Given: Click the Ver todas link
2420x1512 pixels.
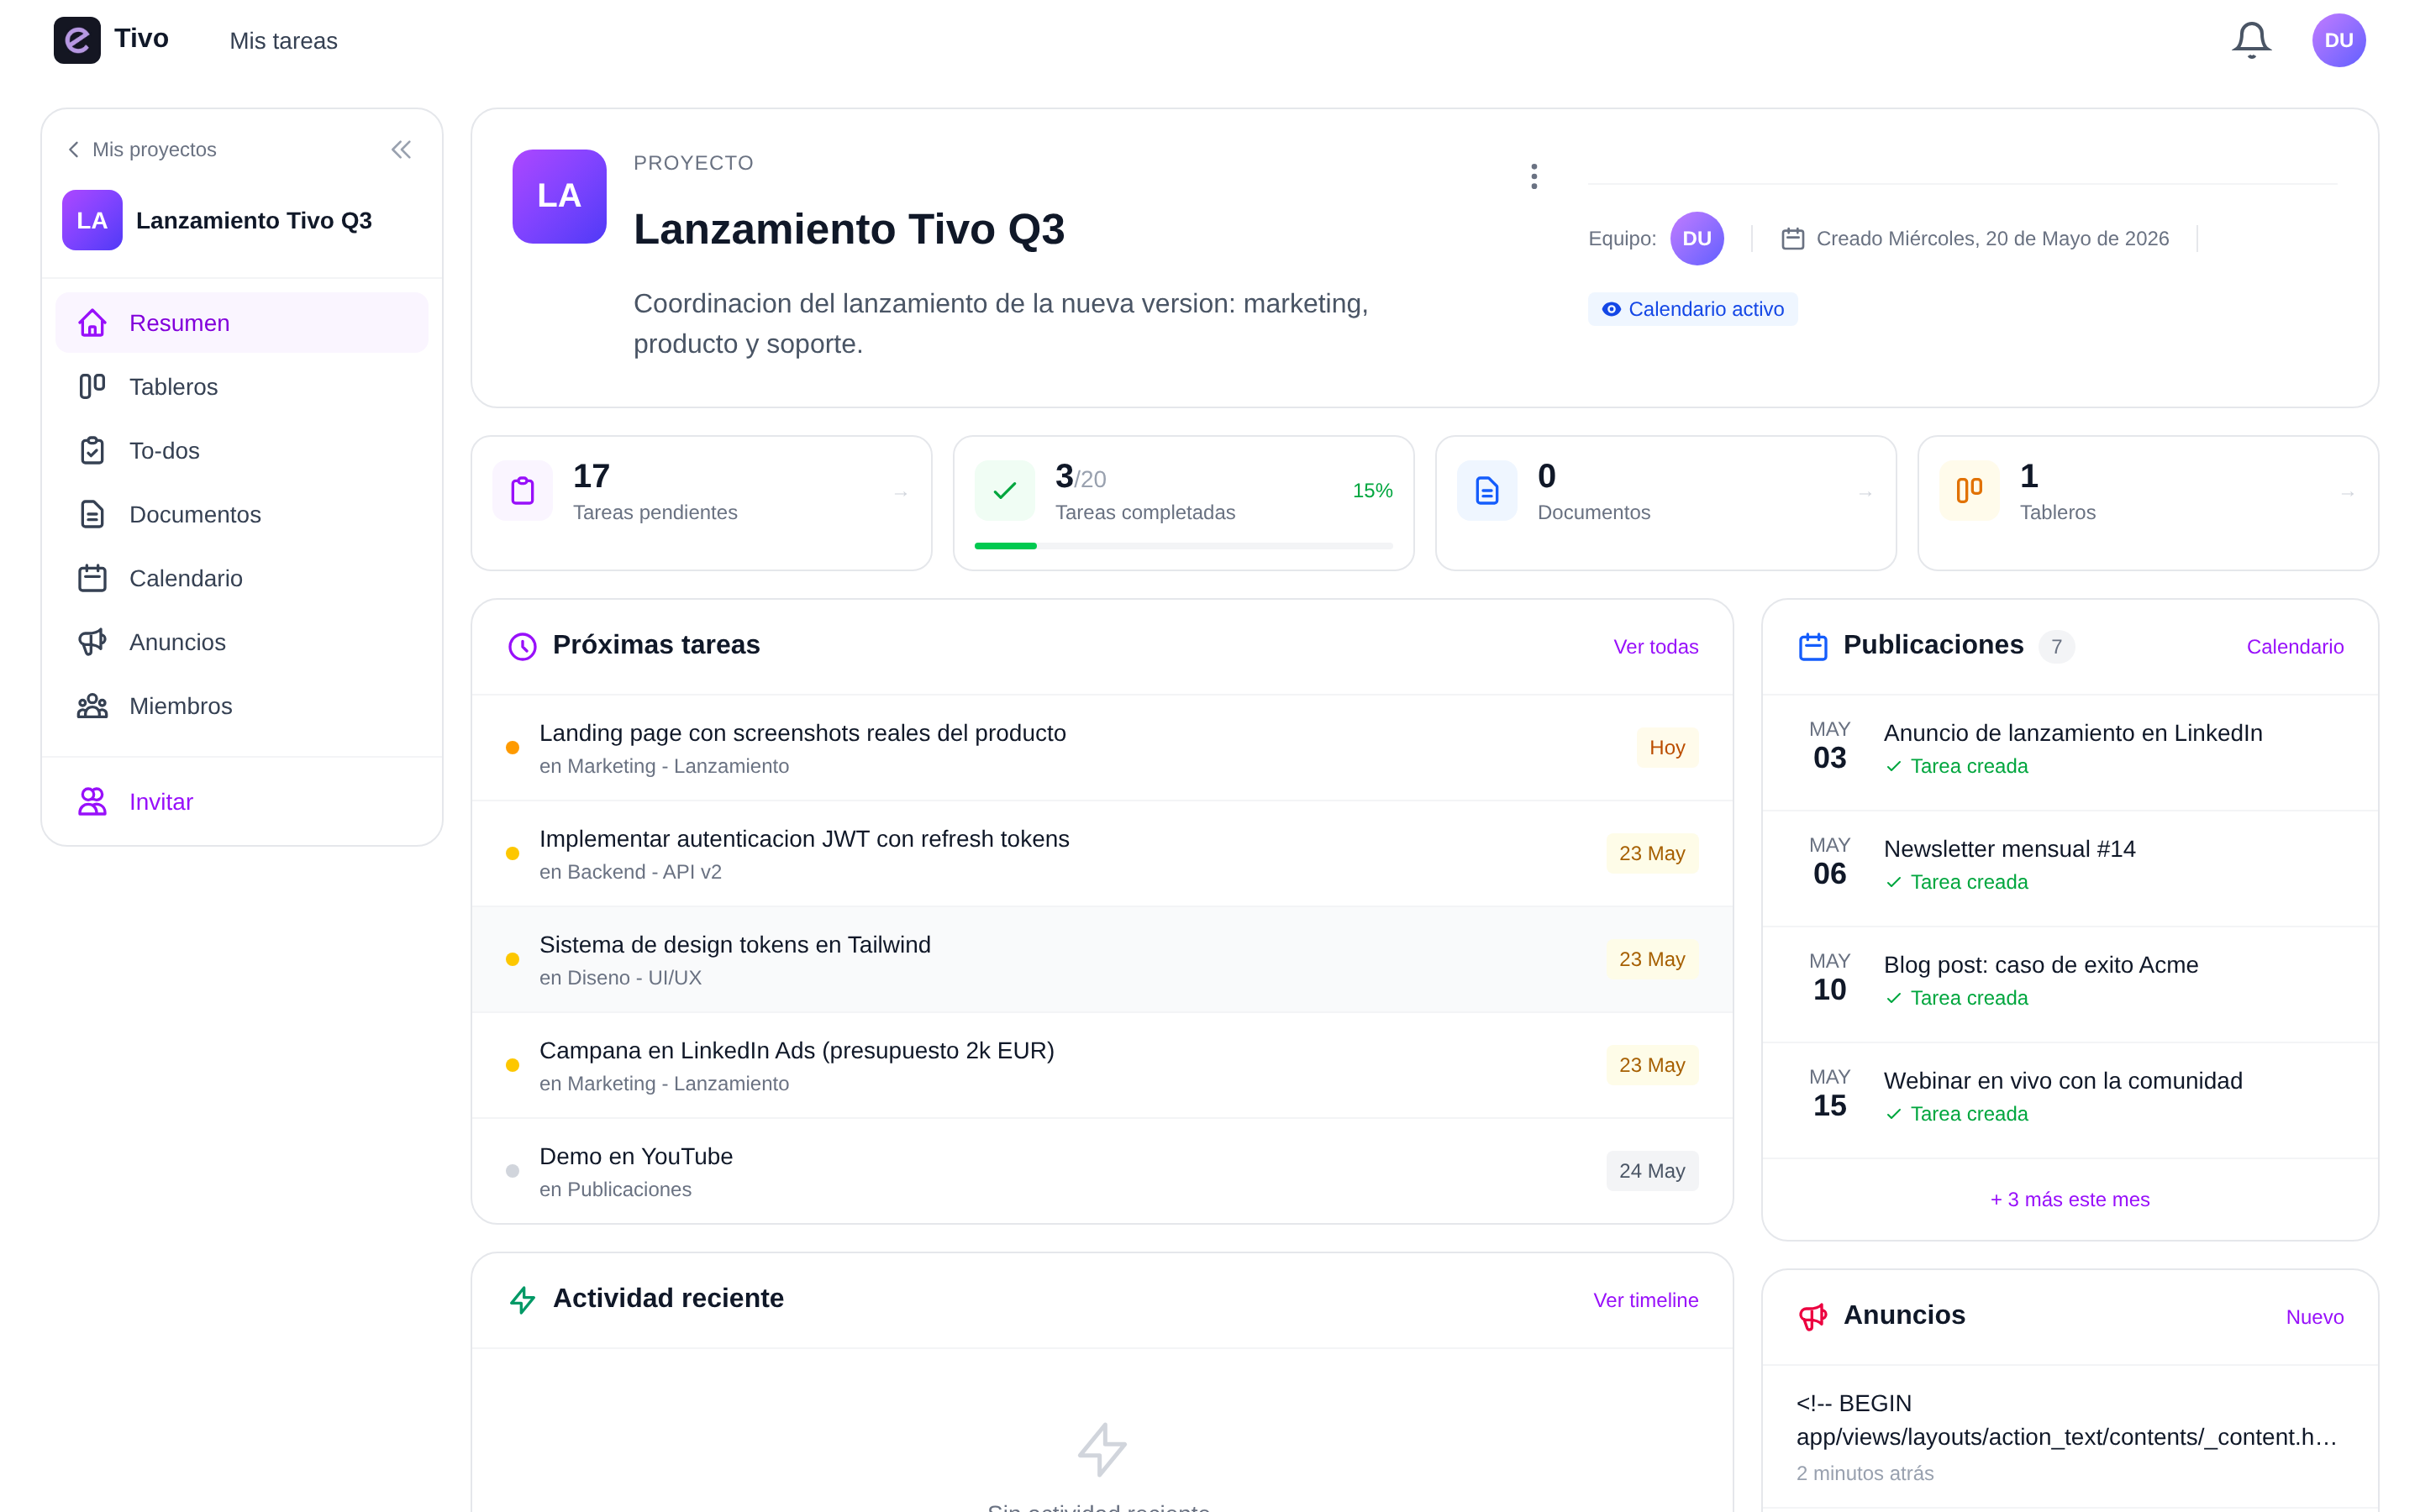Looking at the screenshot, I should tap(1655, 647).
